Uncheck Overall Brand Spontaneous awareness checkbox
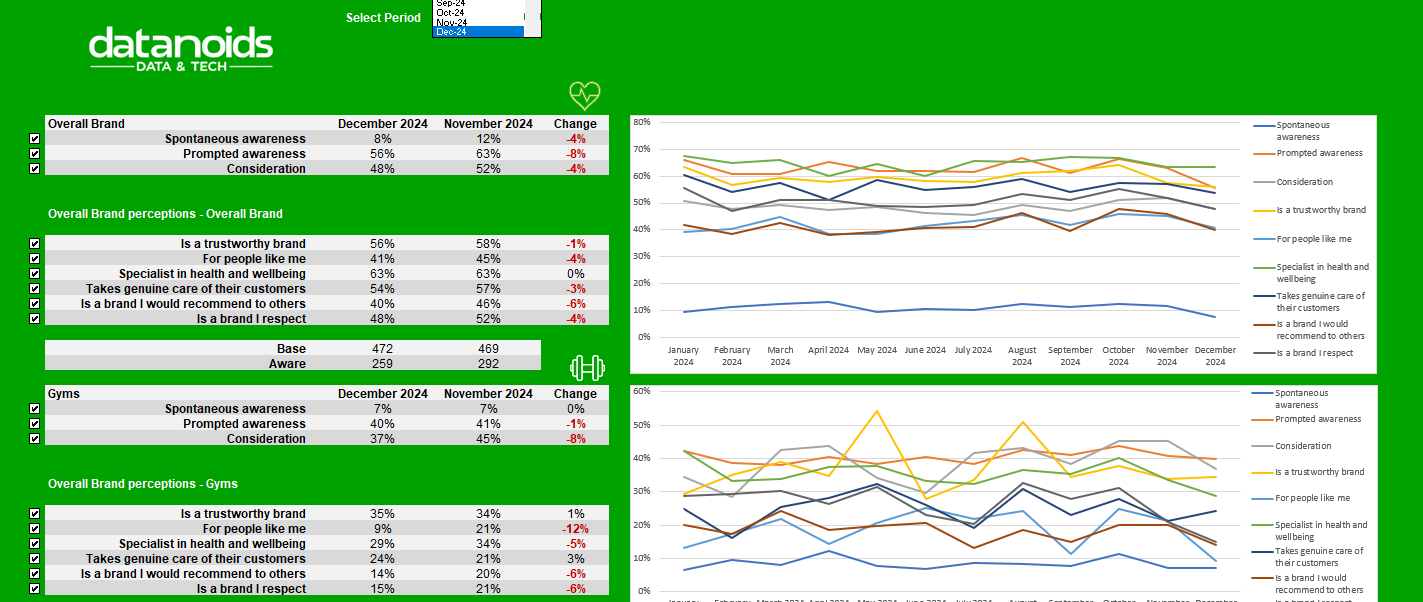 point(35,139)
